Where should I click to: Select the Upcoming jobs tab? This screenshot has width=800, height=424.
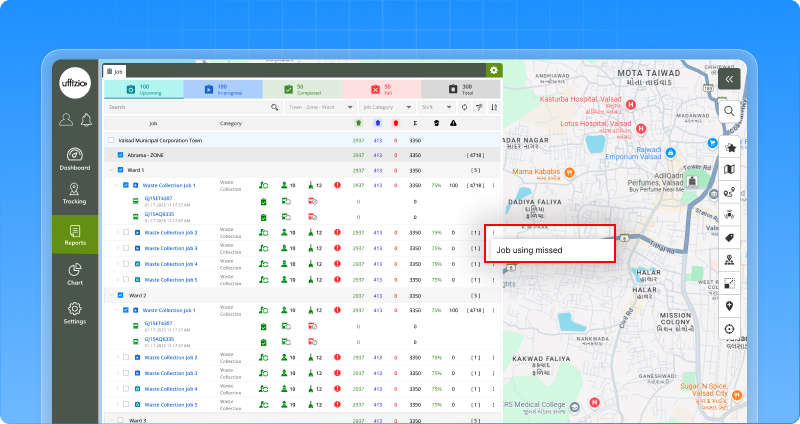pyautogui.click(x=143, y=90)
